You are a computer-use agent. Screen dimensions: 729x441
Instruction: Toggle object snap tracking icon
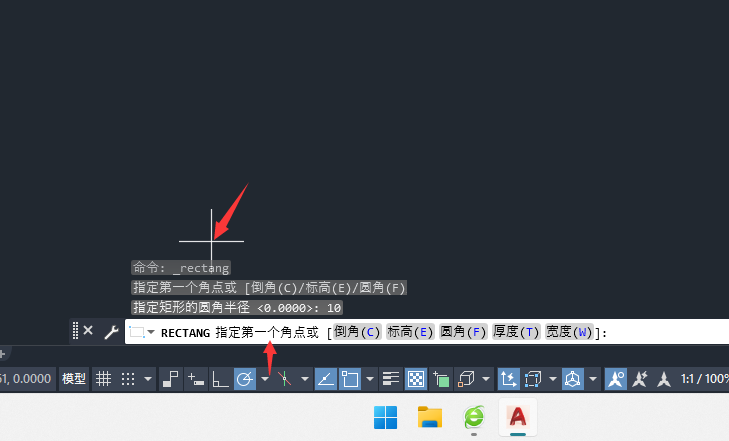tap(326, 379)
